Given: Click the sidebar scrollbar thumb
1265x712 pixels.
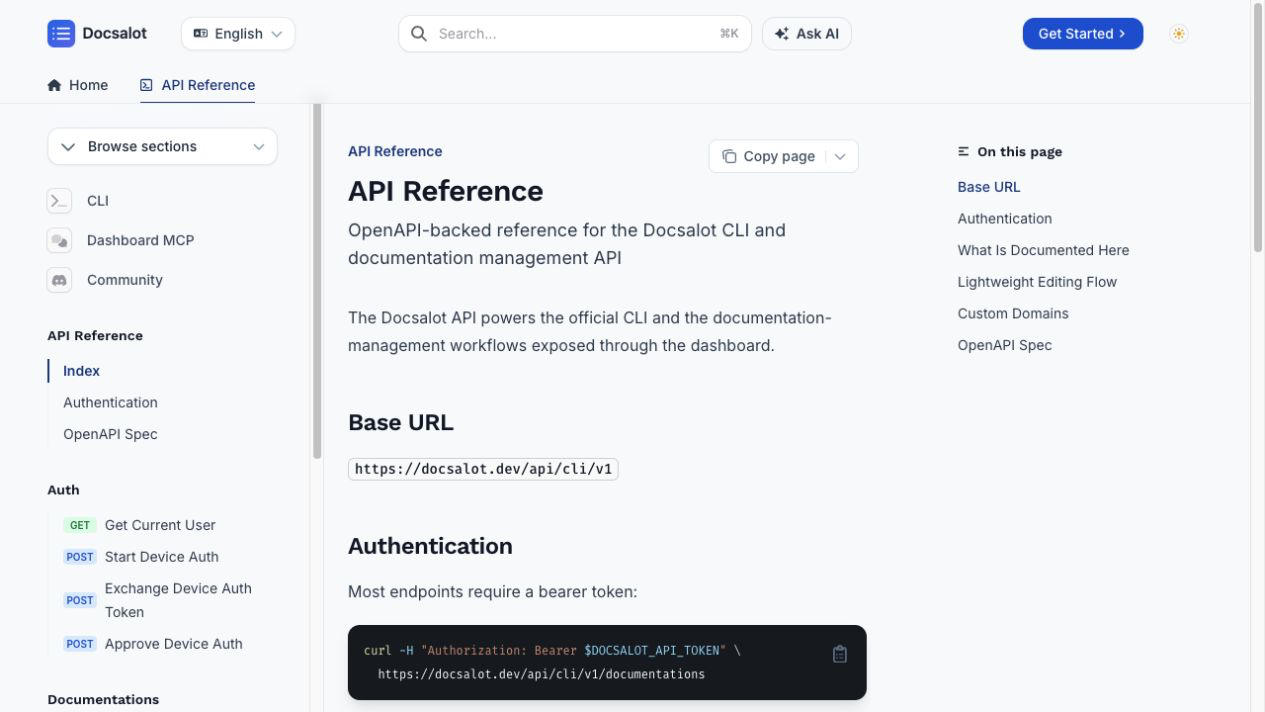Looking at the screenshot, I should tap(317, 282).
